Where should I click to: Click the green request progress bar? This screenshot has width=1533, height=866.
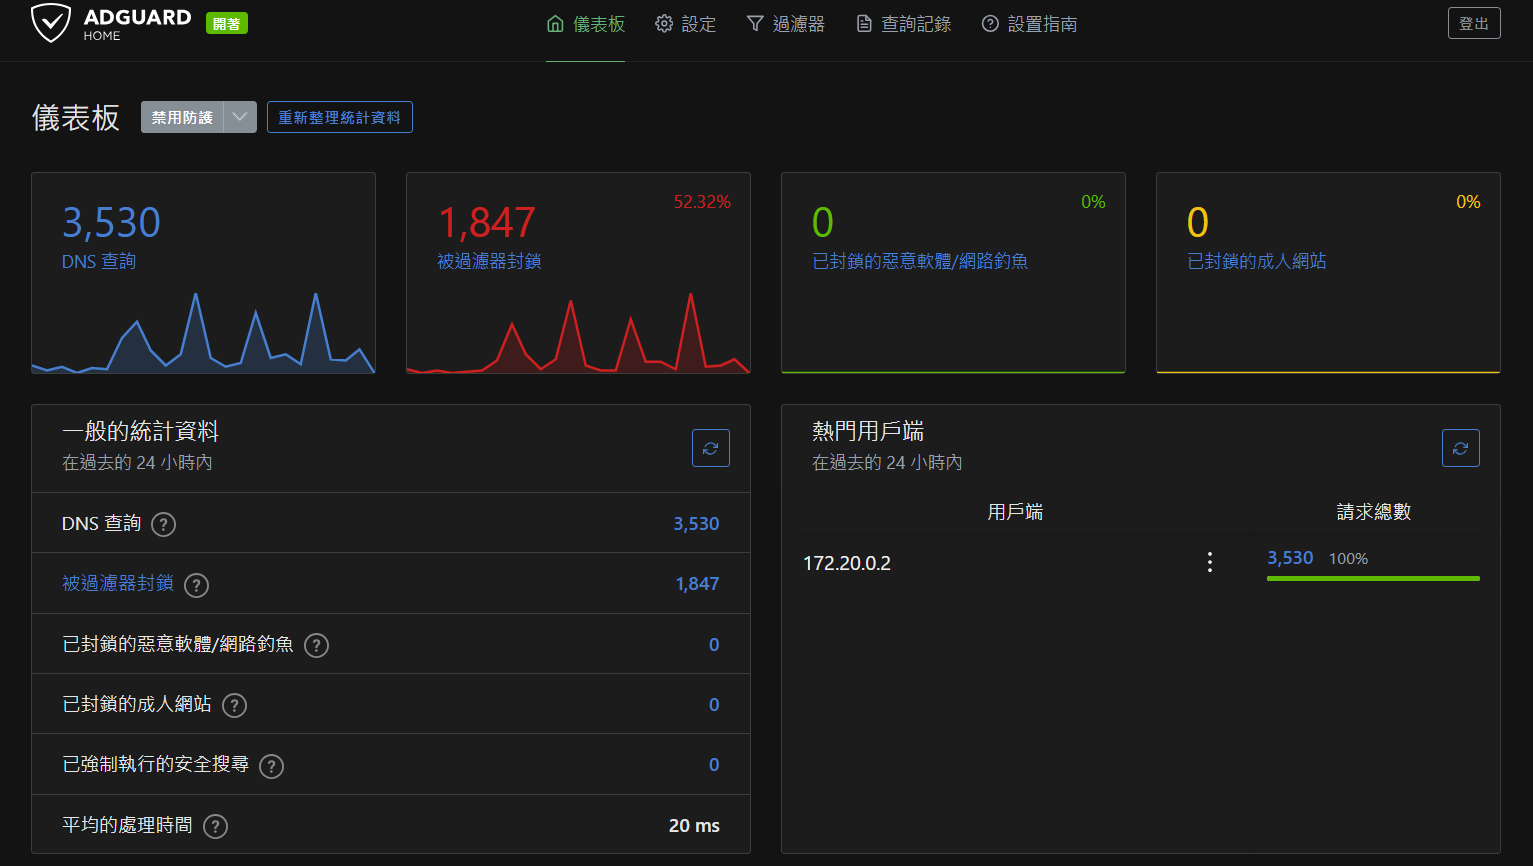(x=1373, y=578)
